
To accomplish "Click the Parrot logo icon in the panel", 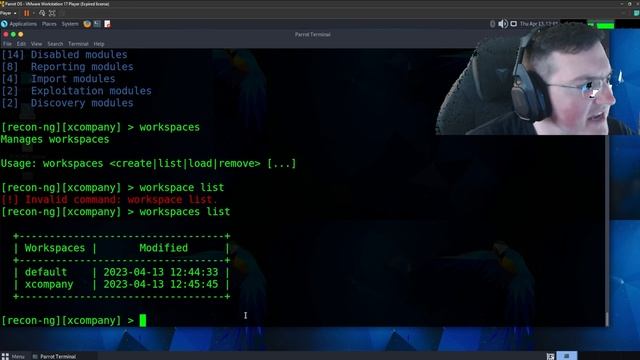I will click(x=4, y=24).
